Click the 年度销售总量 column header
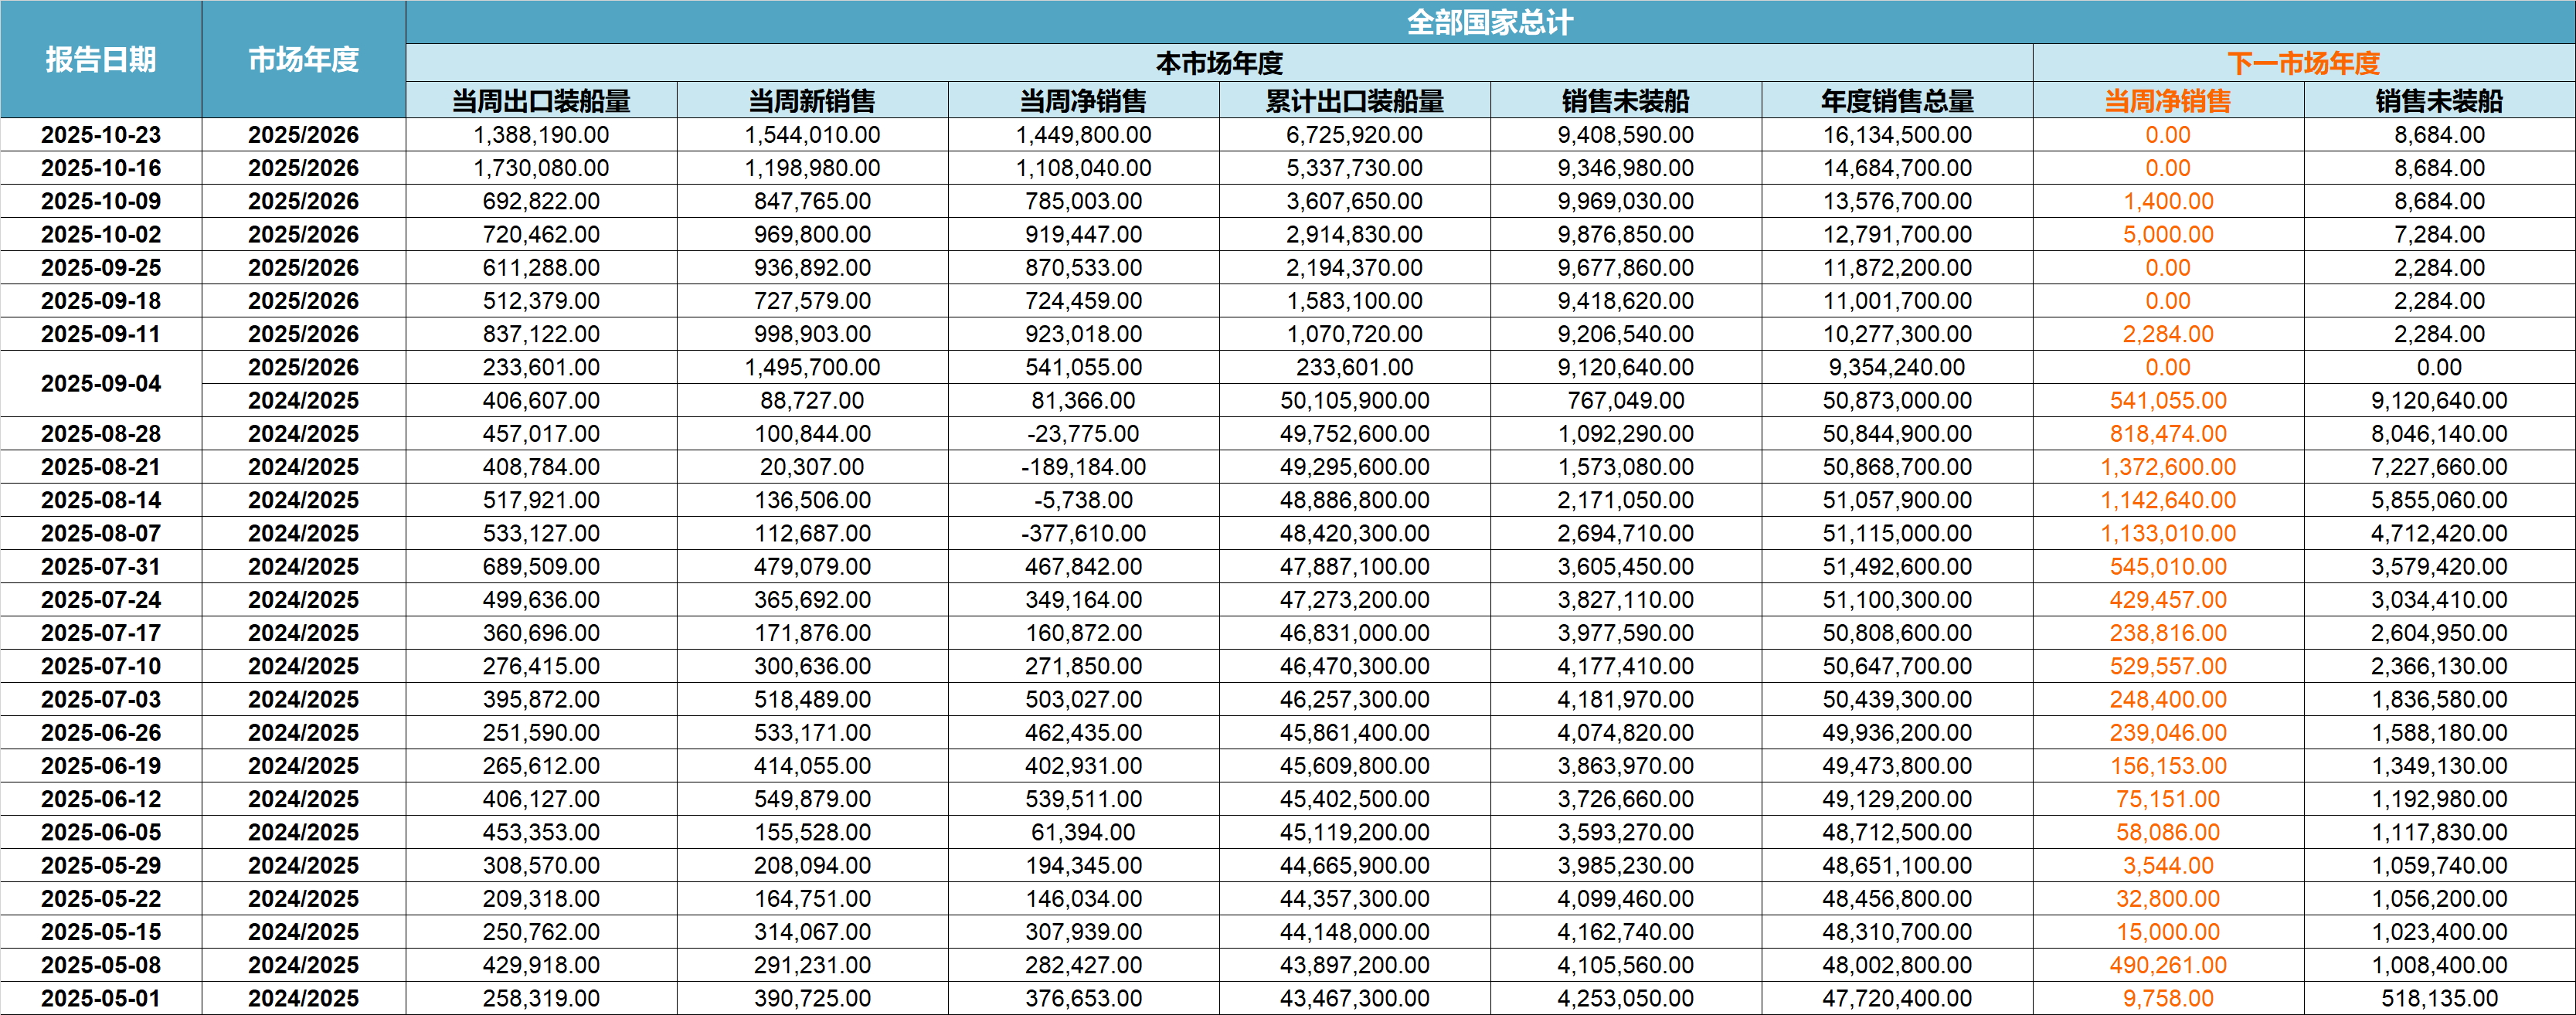The image size is (2576, 1015). (1897, 101)
